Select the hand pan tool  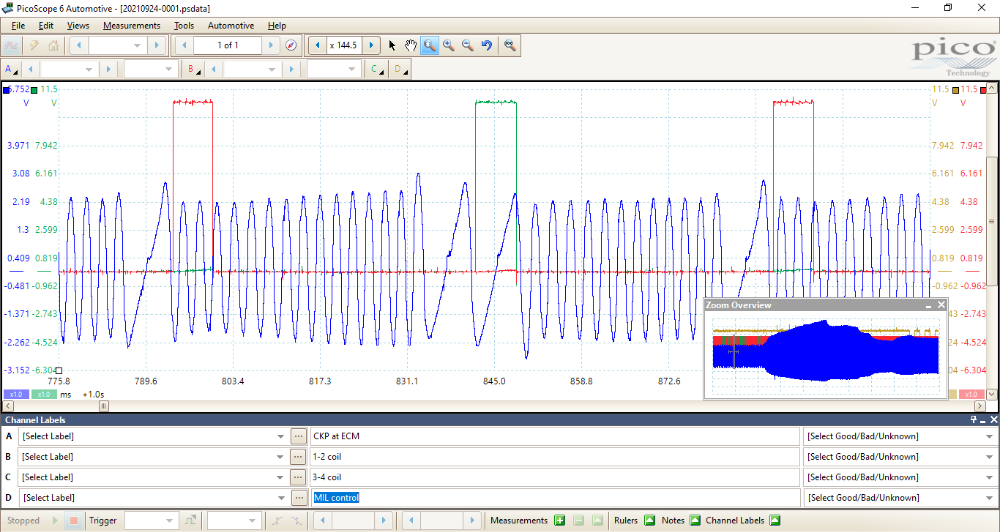(411, 45)
